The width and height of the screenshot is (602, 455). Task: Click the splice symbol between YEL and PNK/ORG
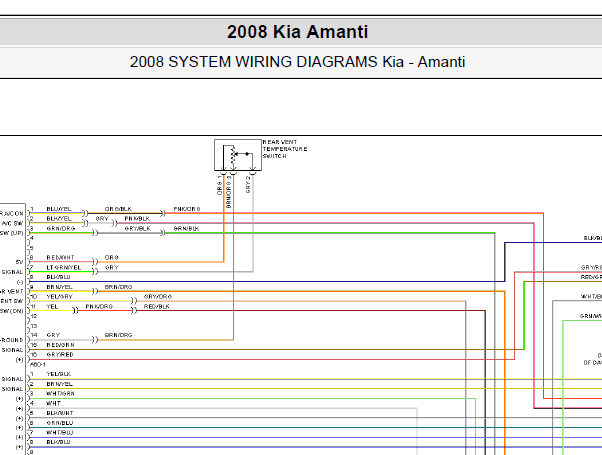pos(76,310)
